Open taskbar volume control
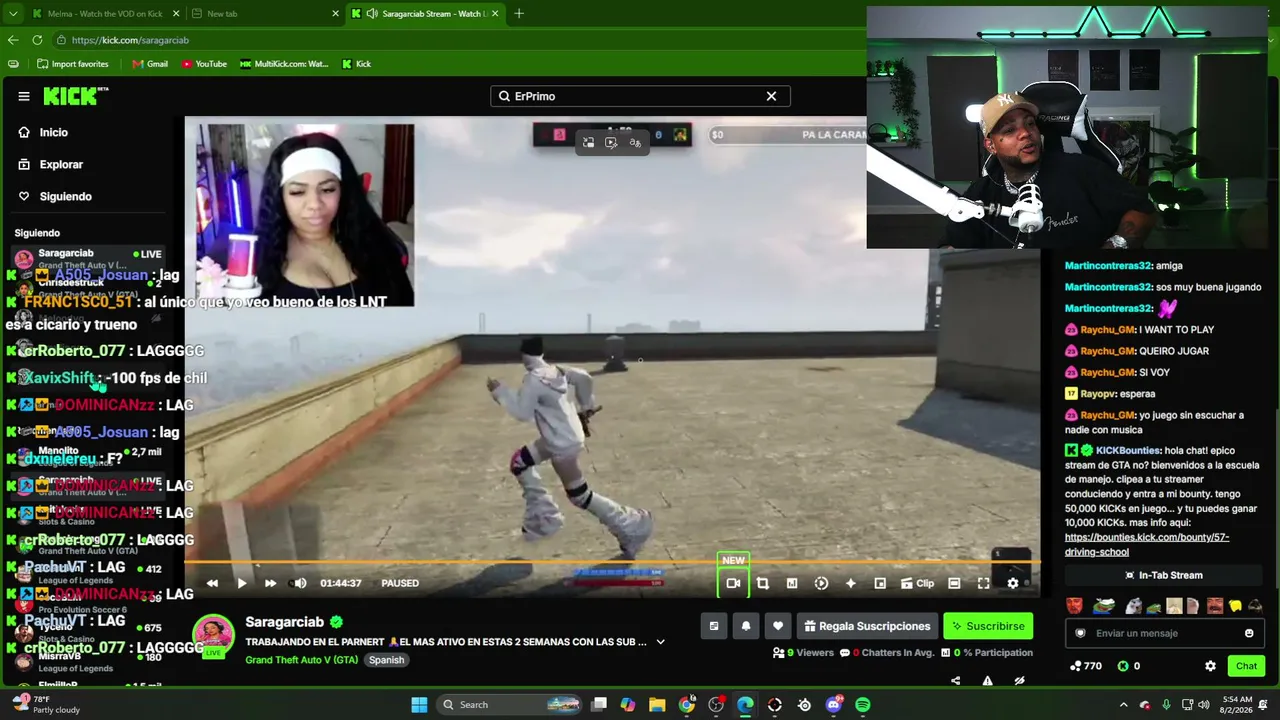1280x720 pixels. click(1203, 705)
